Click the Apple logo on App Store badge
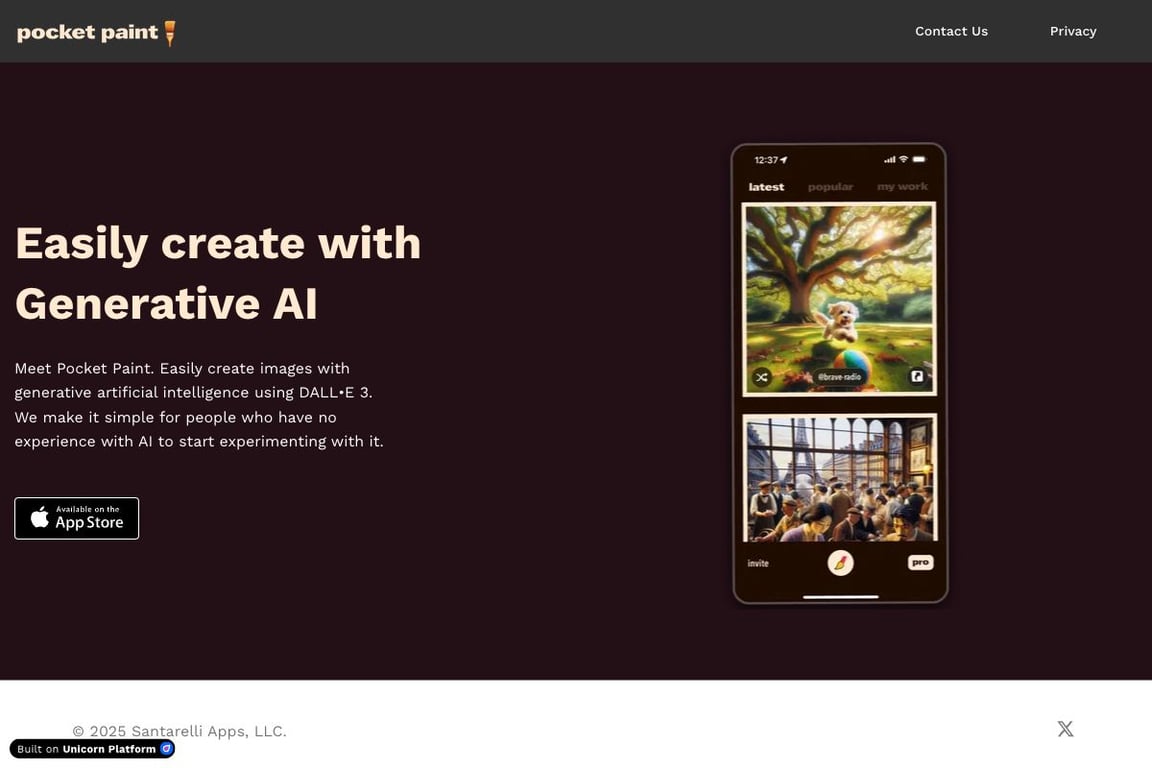Viewport: 1152px width, 768px height. (40, 517)
